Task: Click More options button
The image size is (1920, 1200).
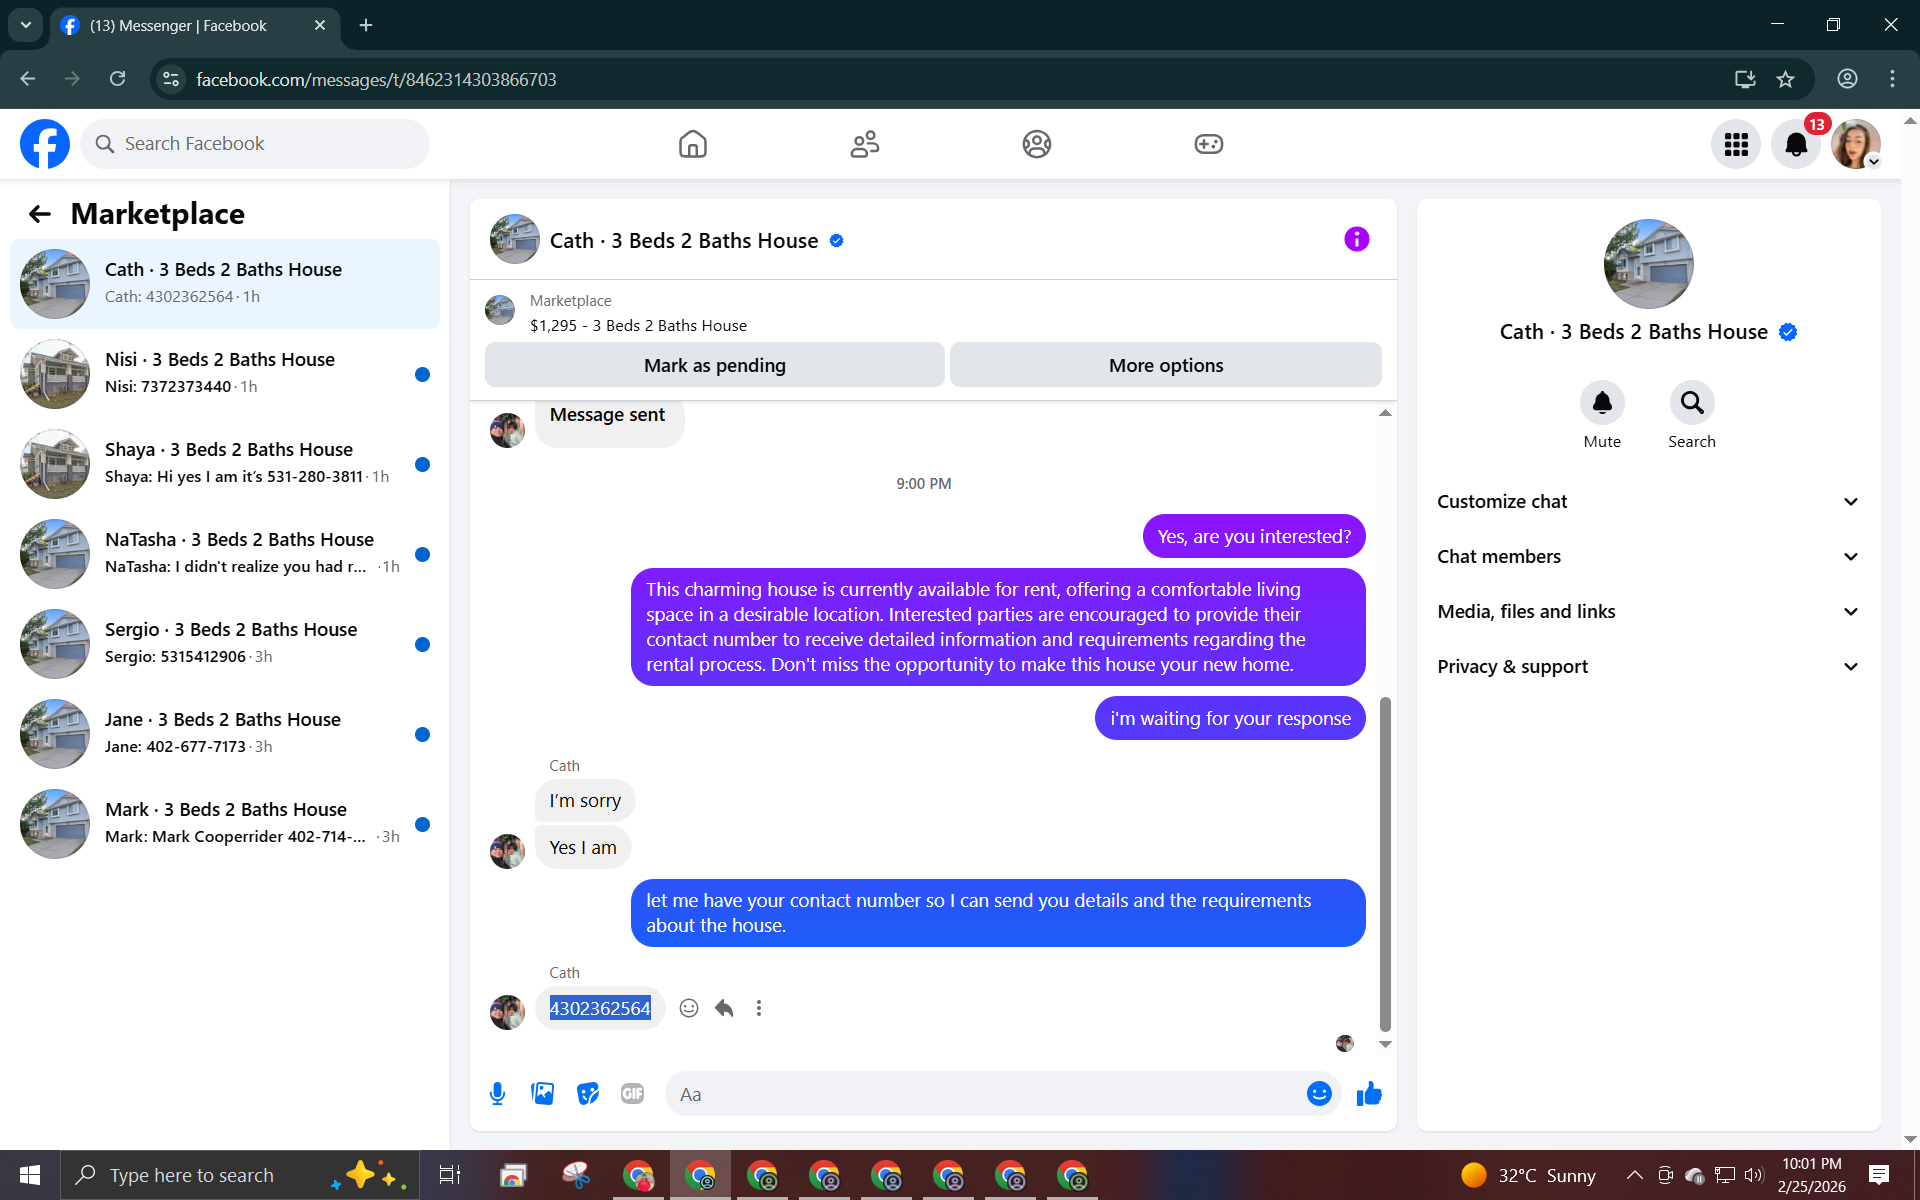Action: coord(1165,365)
